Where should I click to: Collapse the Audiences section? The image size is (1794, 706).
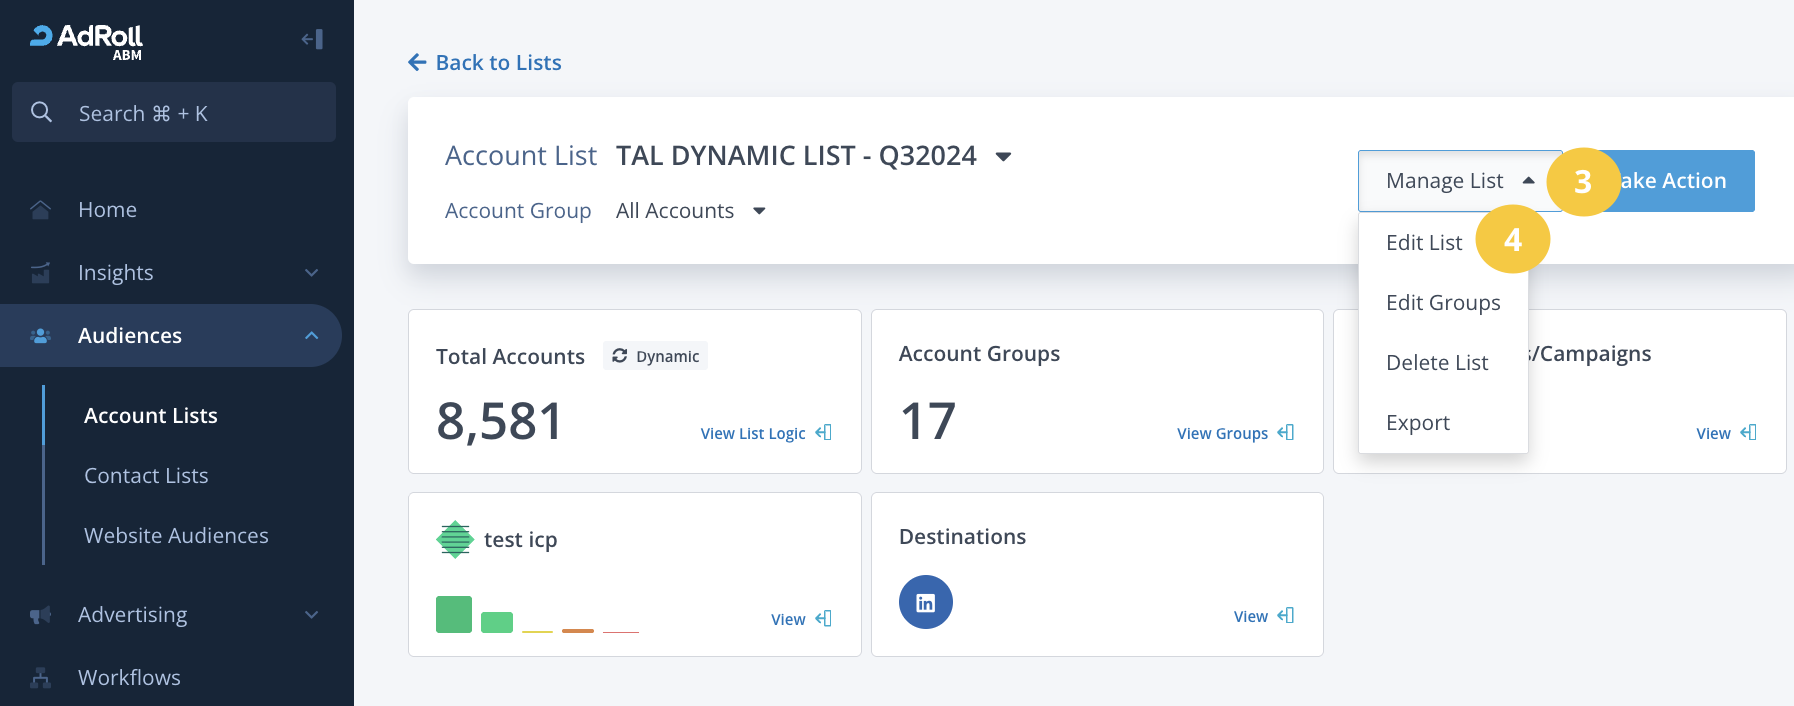point(311,336)
